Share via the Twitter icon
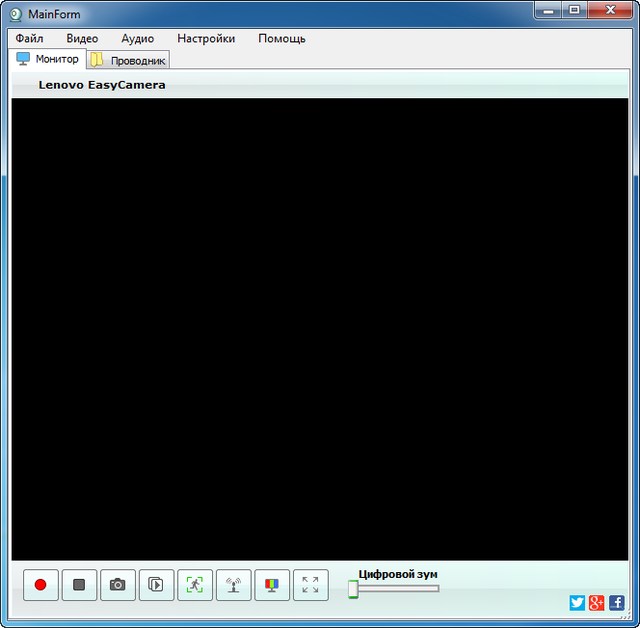The image size is (640, 628). (577, 602)
